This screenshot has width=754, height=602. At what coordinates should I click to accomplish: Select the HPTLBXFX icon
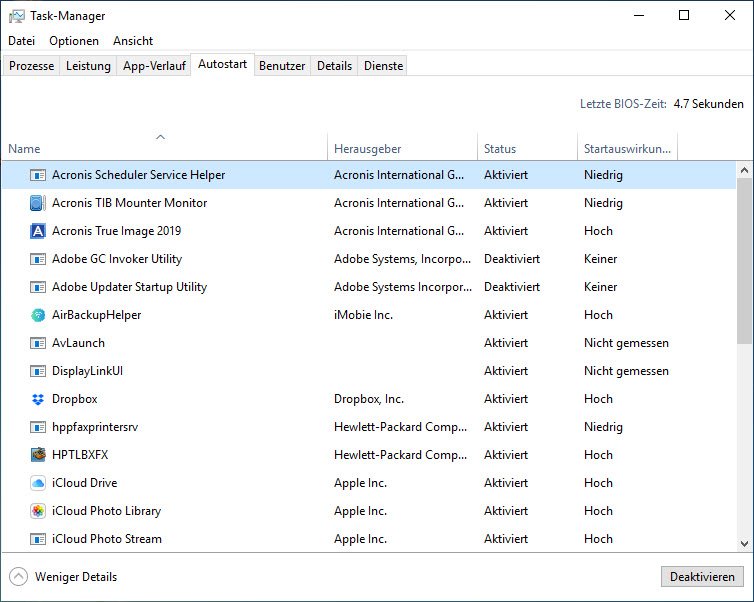click(38, 455)
